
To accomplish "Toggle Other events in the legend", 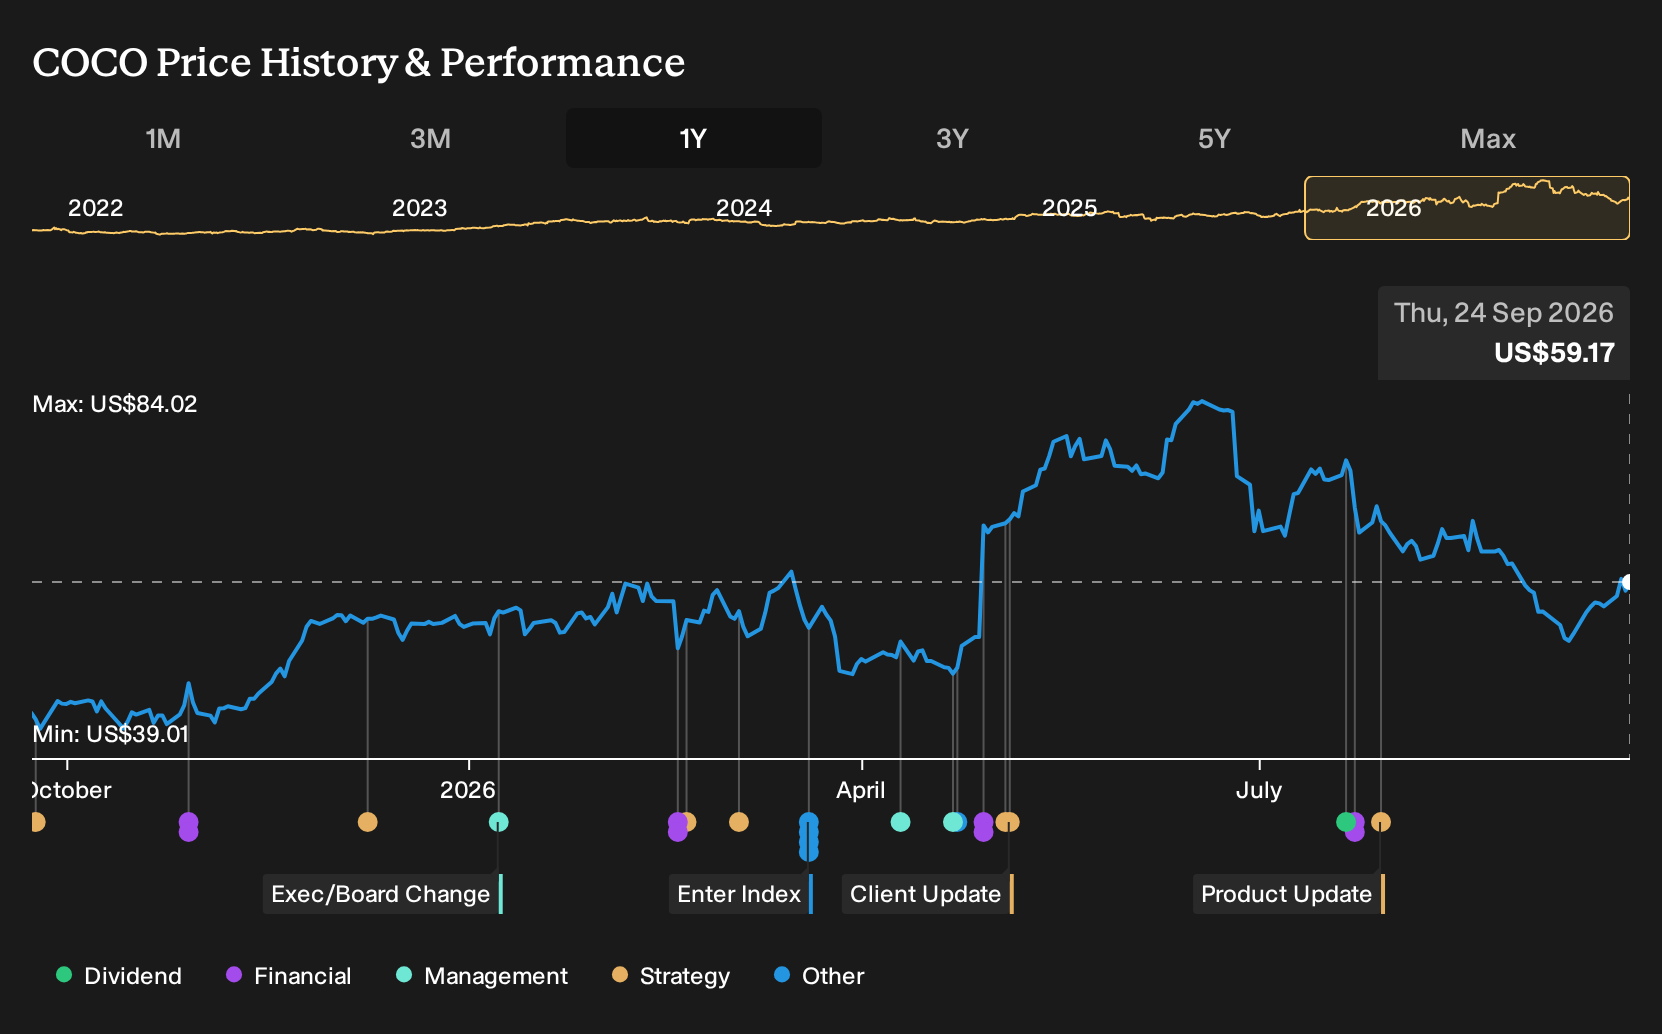I will pyautogui.click(x=819, y=976).
